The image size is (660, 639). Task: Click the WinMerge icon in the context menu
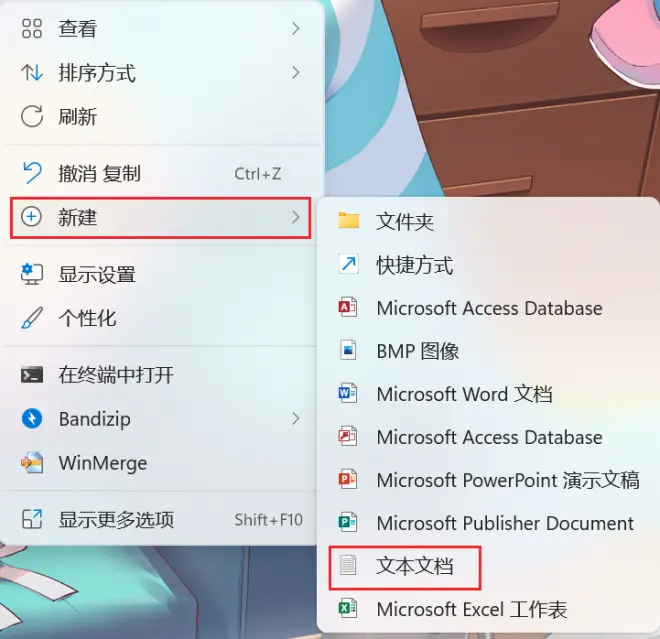click(x=32, y=463)
